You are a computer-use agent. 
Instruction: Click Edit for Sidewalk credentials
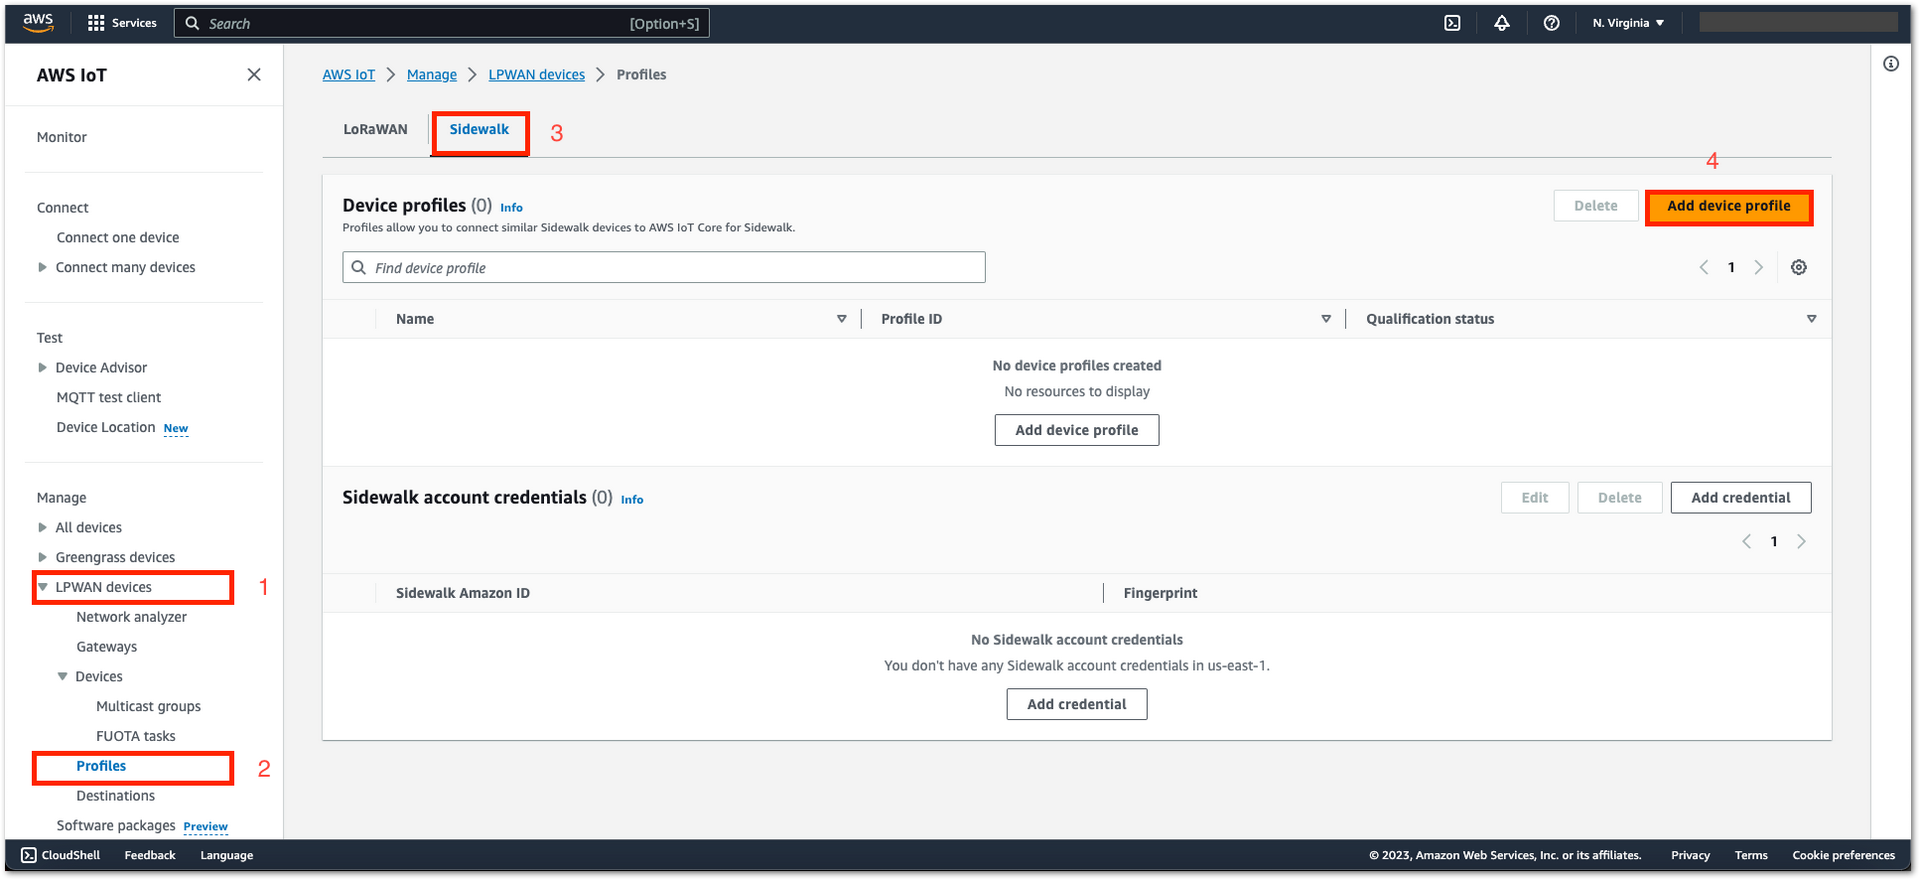tap(1535, 497)
